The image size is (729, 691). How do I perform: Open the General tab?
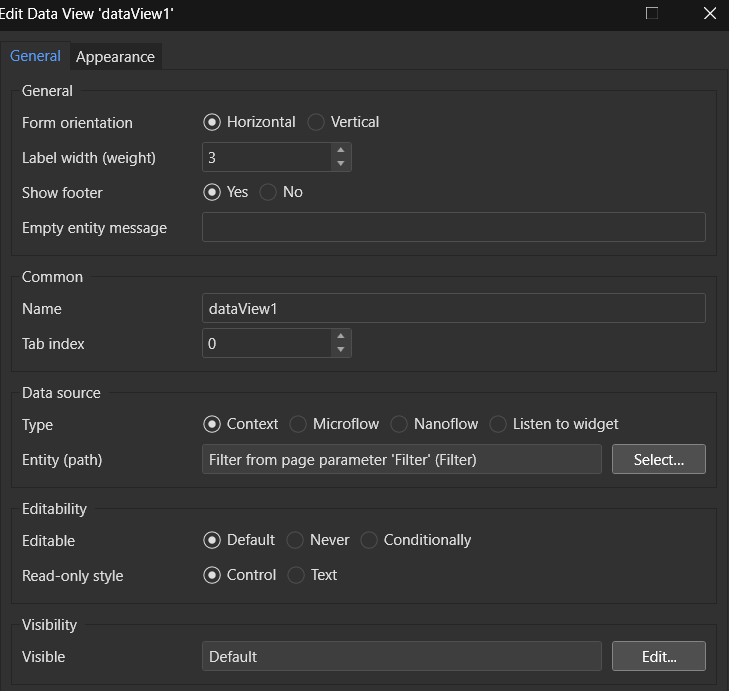click(x=35, y=56)
